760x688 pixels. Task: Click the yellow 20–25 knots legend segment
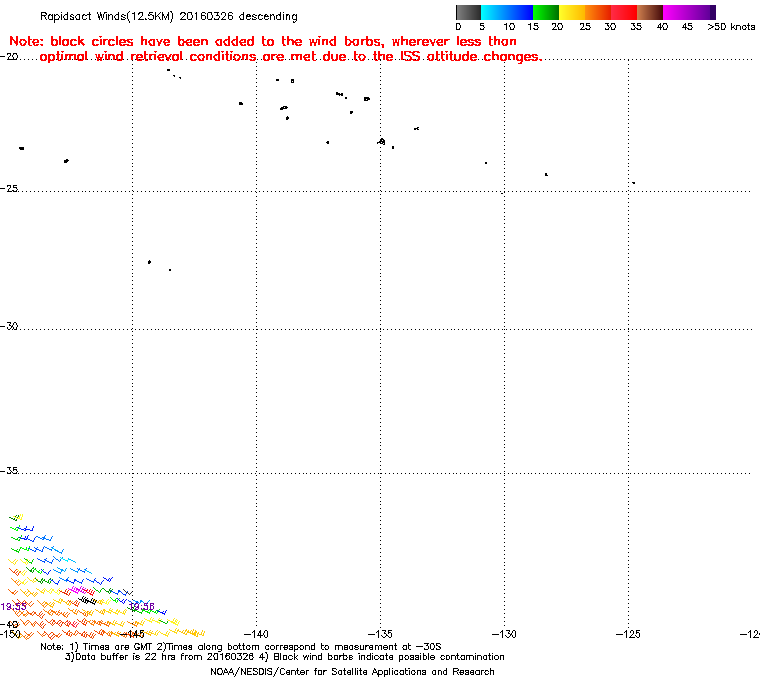(x=572, y=12)
